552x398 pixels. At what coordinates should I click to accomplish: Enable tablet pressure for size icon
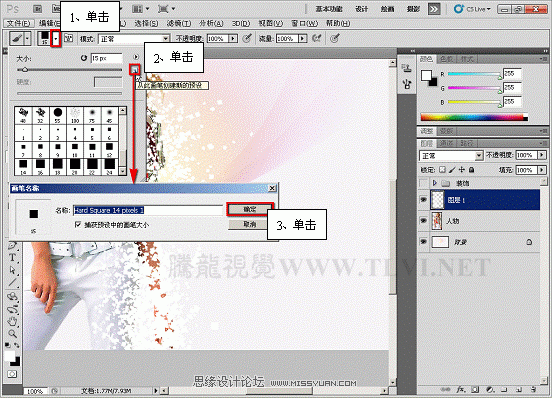pyautogui.click(x=335, y=38)
